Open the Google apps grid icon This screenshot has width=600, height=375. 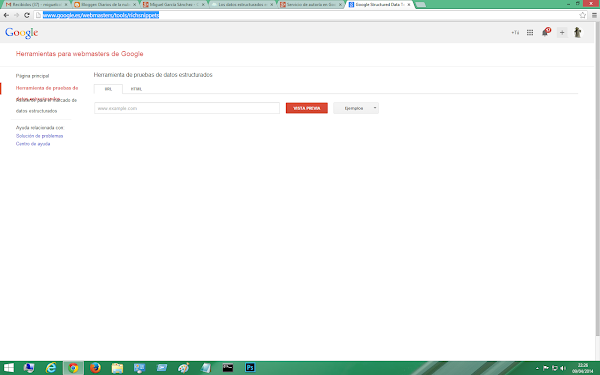[x=530, y=33]
